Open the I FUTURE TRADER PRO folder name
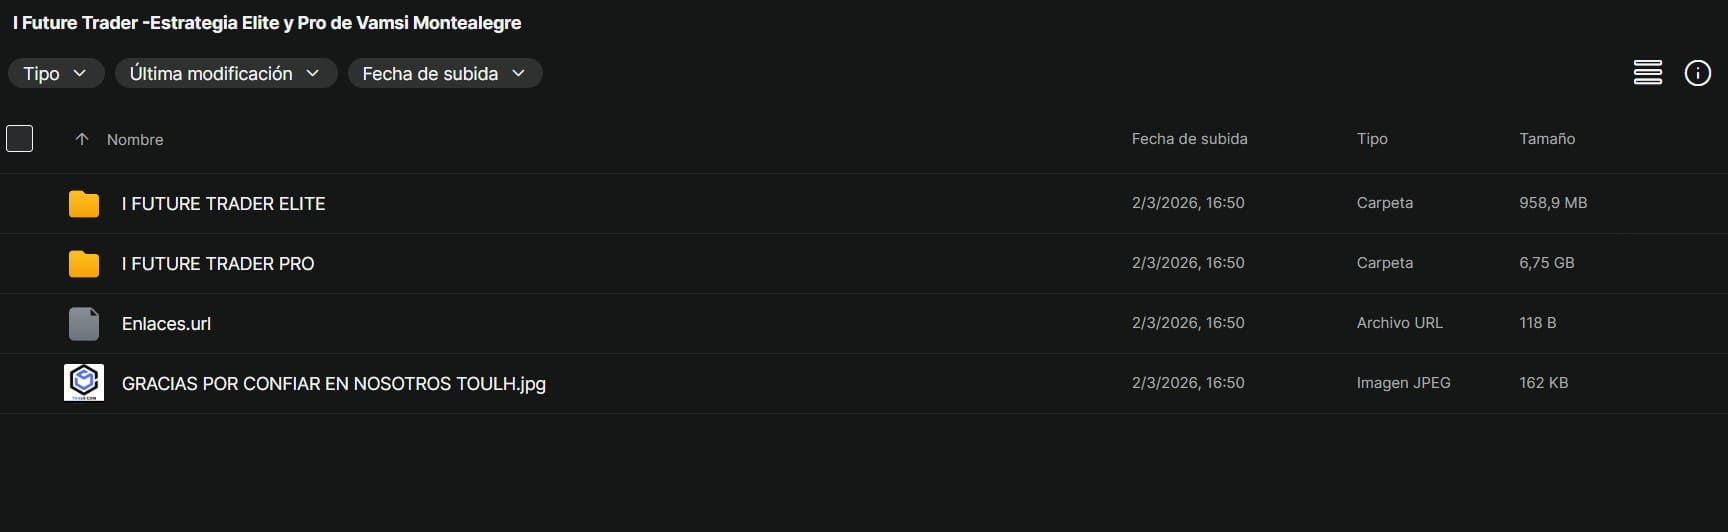The image size is (1728, 532). point(218,264)
